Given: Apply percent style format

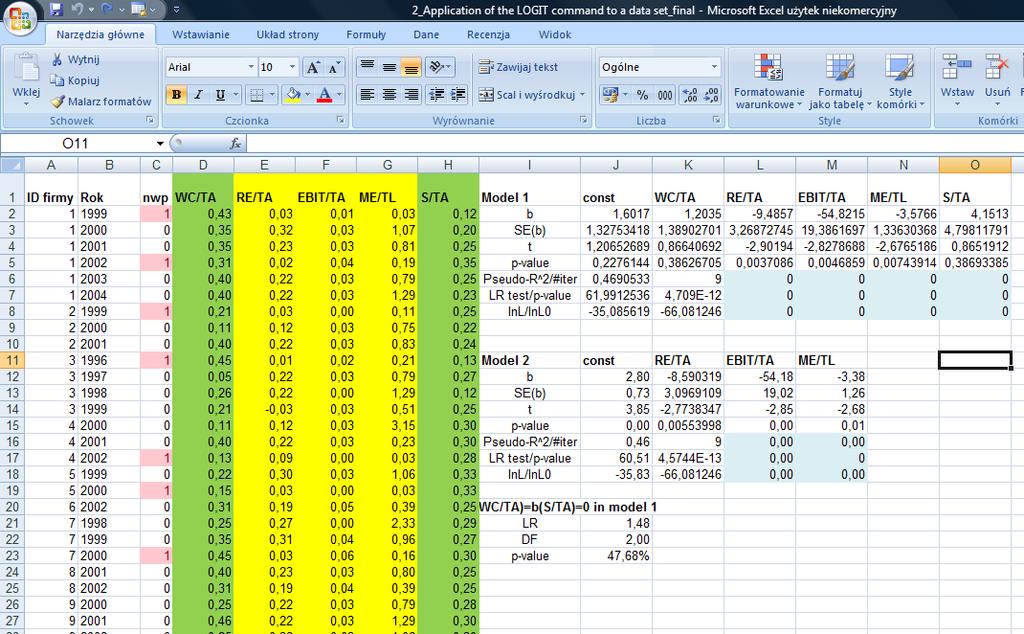Looking at the screenshot, I should (x=643, y=95).
